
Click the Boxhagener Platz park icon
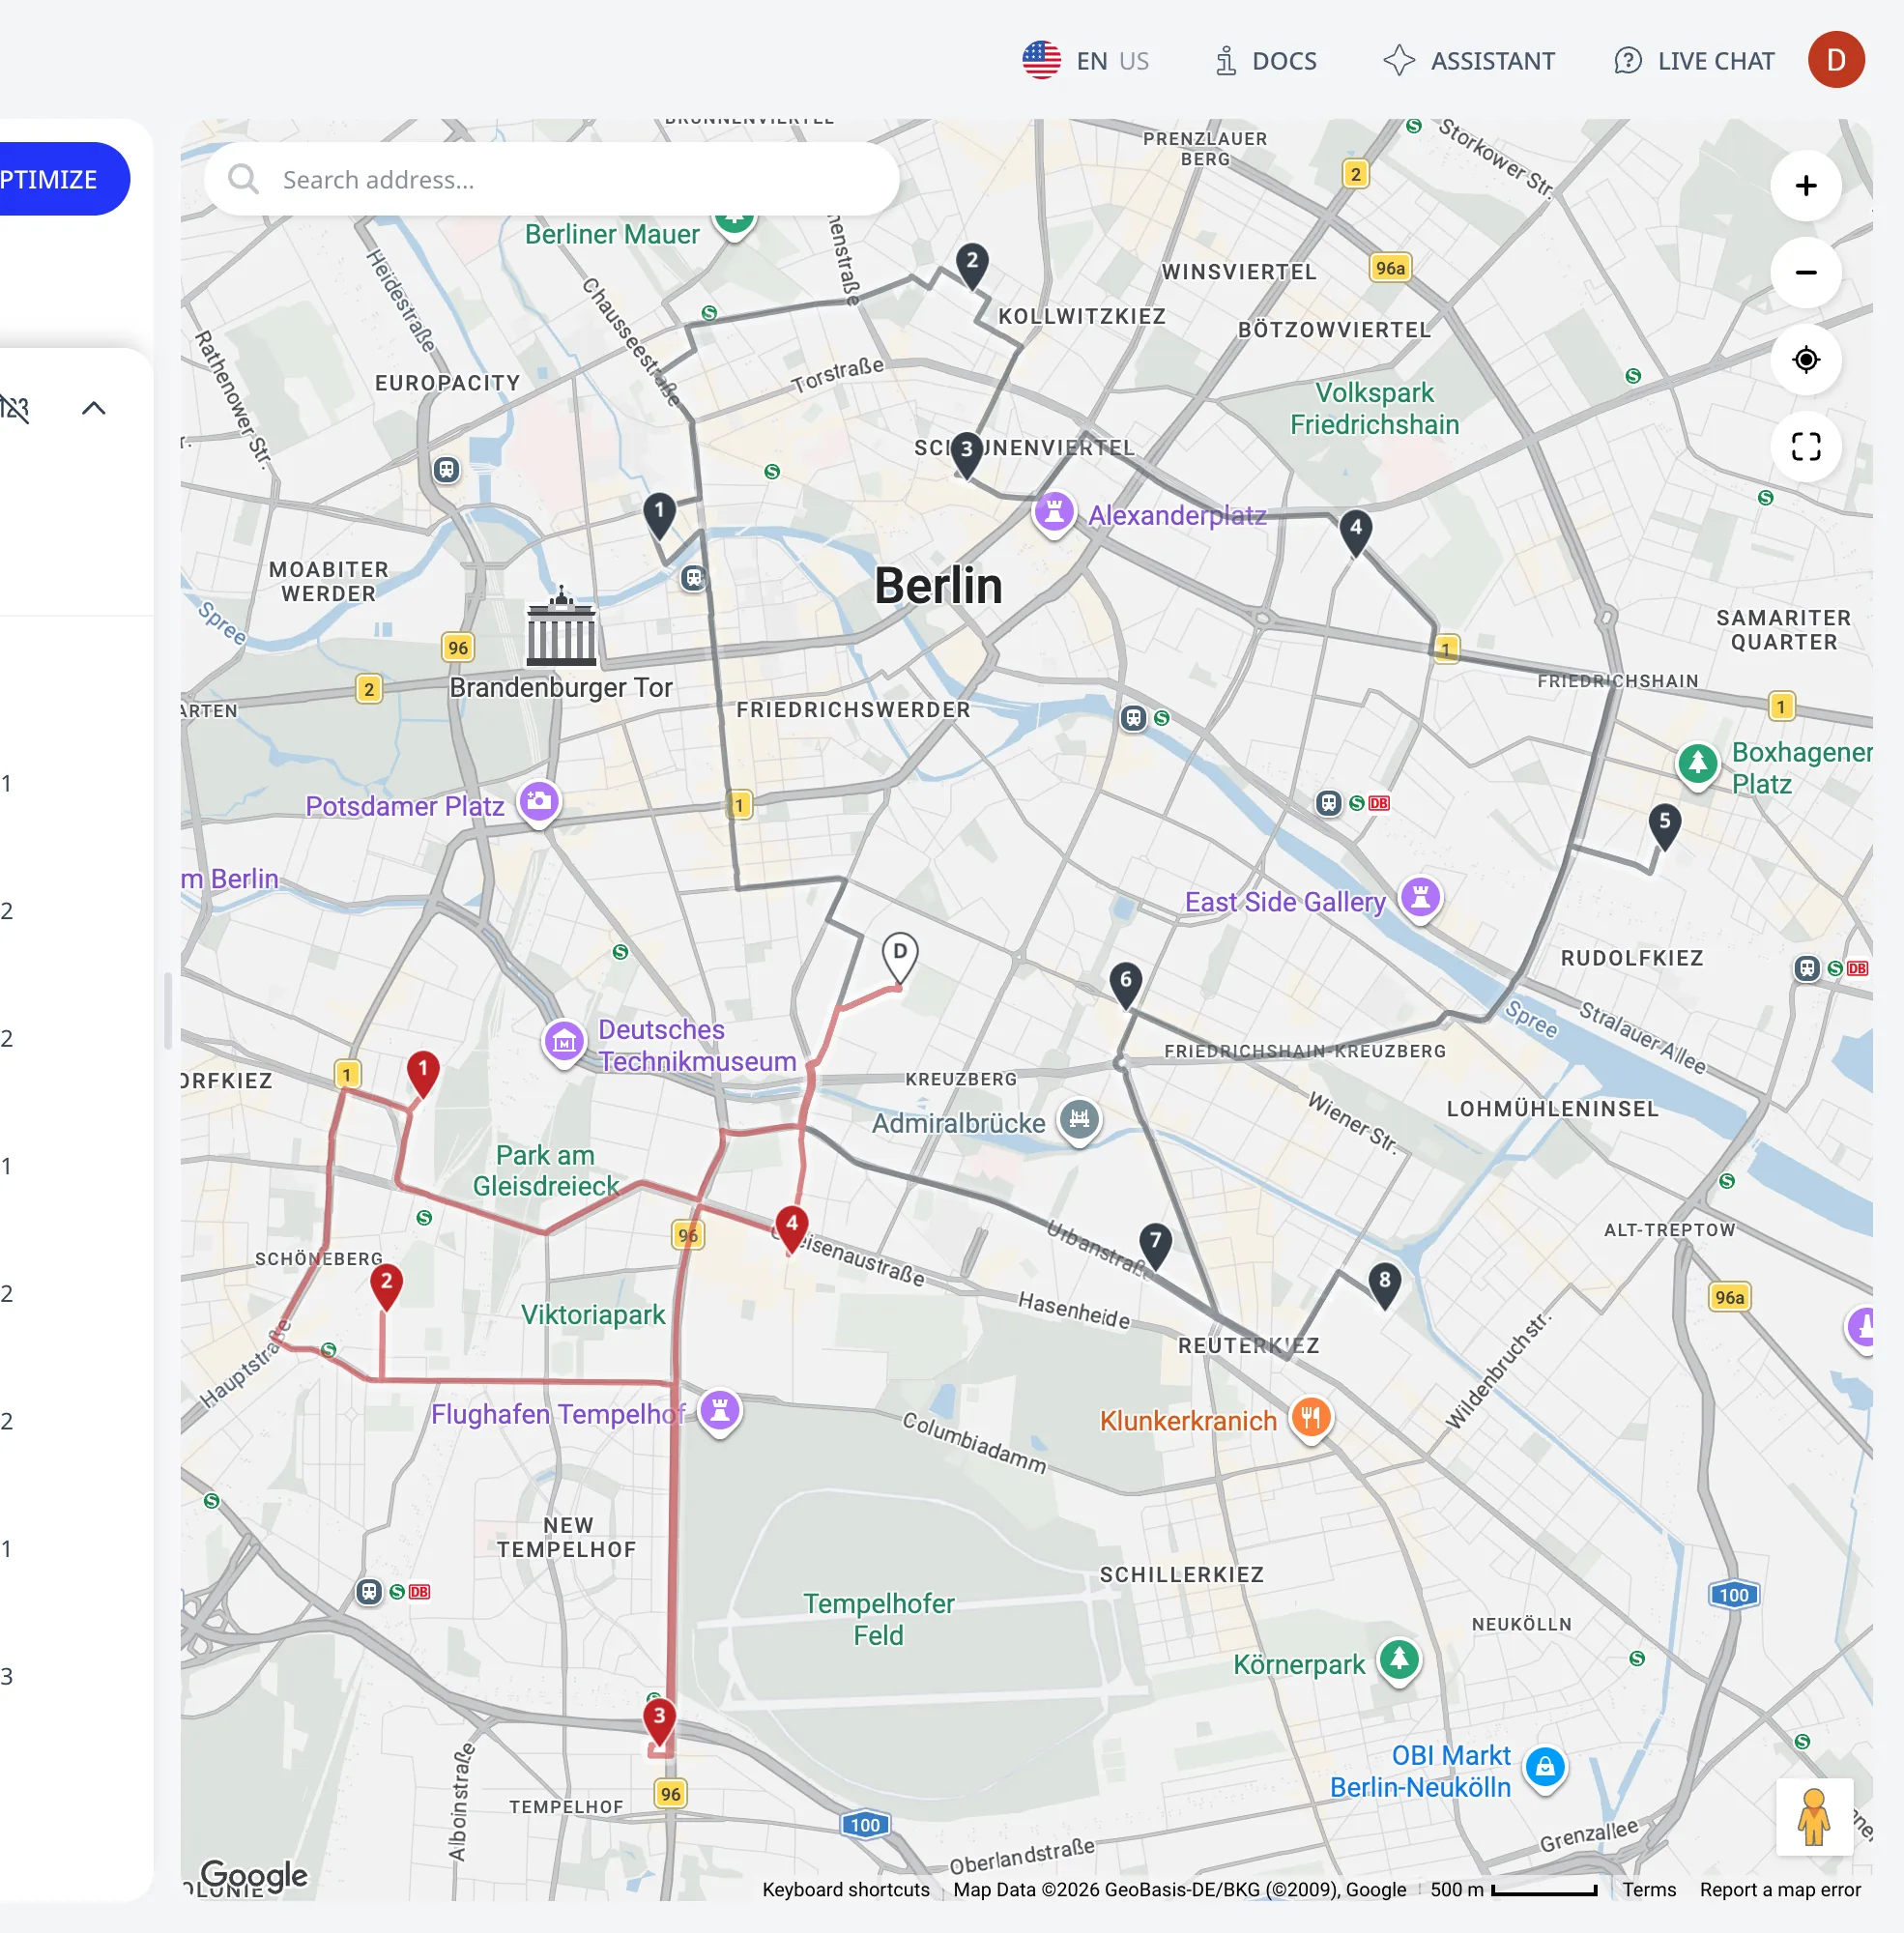click(x=1697, y=765)
